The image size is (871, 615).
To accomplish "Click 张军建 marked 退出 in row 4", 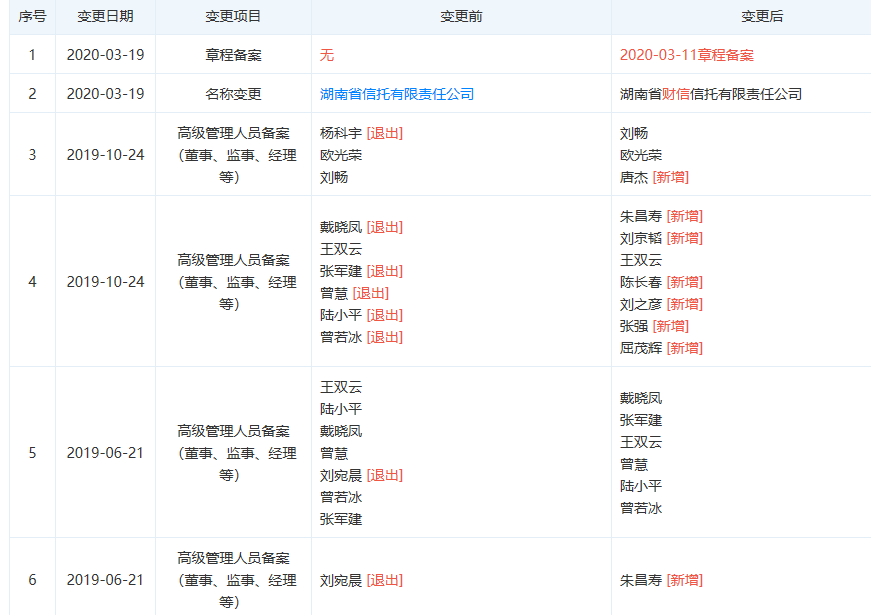I will (341, 271).
